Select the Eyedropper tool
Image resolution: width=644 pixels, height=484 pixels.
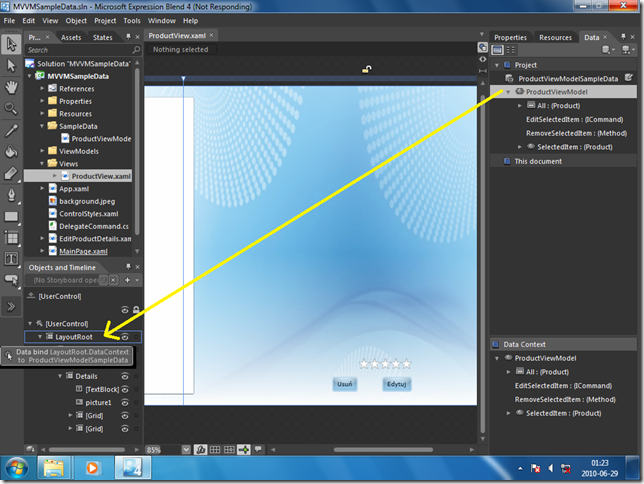(x=11, y=130)
